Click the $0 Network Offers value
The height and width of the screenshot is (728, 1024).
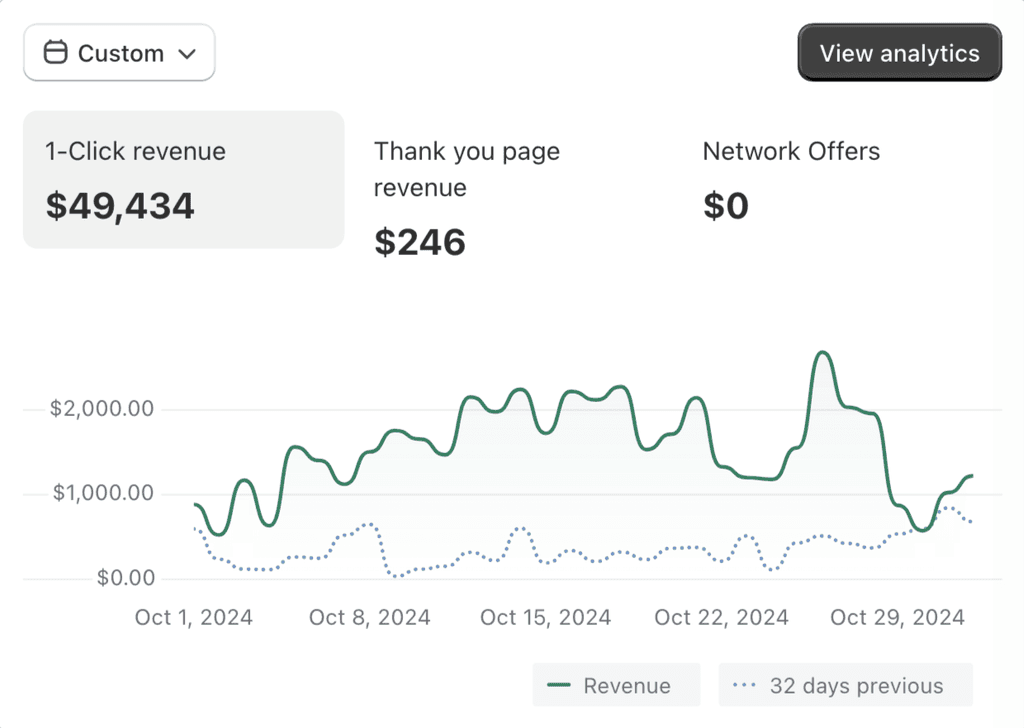tap(726, 206)
